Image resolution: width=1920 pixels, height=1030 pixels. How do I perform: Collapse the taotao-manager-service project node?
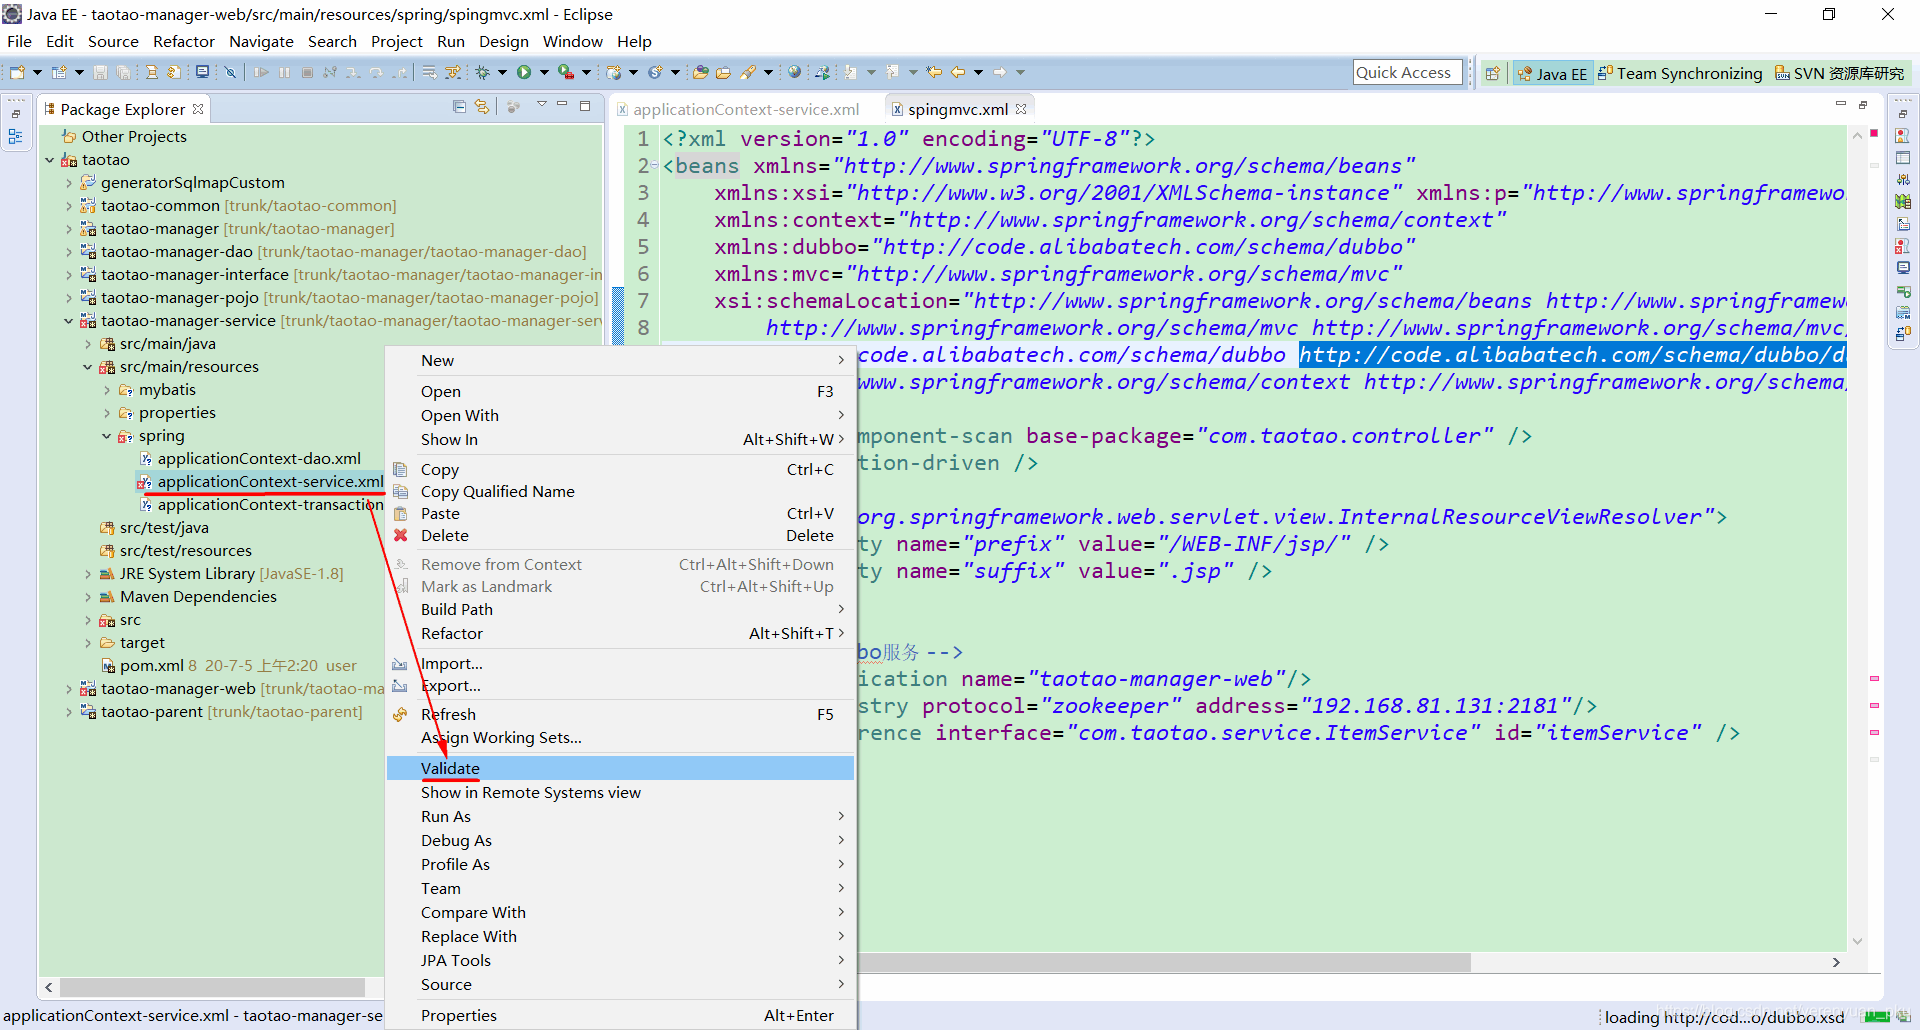point(69,321)
